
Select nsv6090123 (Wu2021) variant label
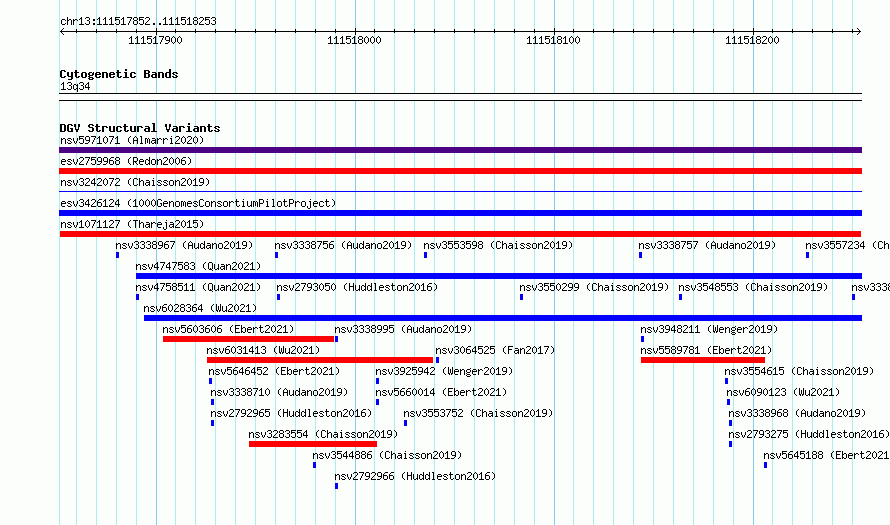(x=783, y=392)
